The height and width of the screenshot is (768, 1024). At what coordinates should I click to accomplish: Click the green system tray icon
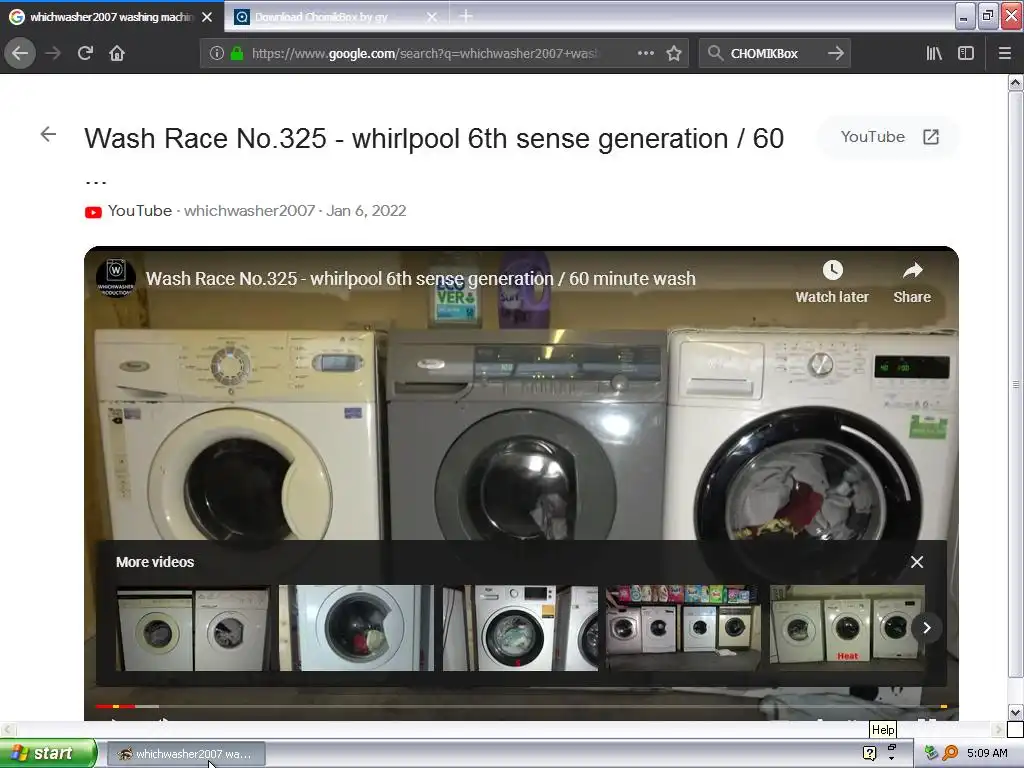tap(931, 753)
